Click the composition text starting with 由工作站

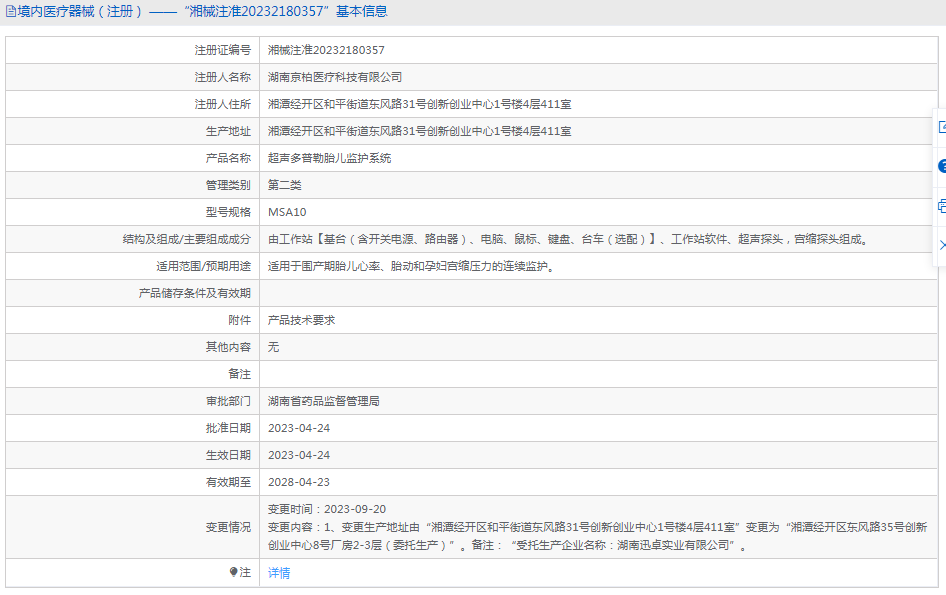pos(568,240)
